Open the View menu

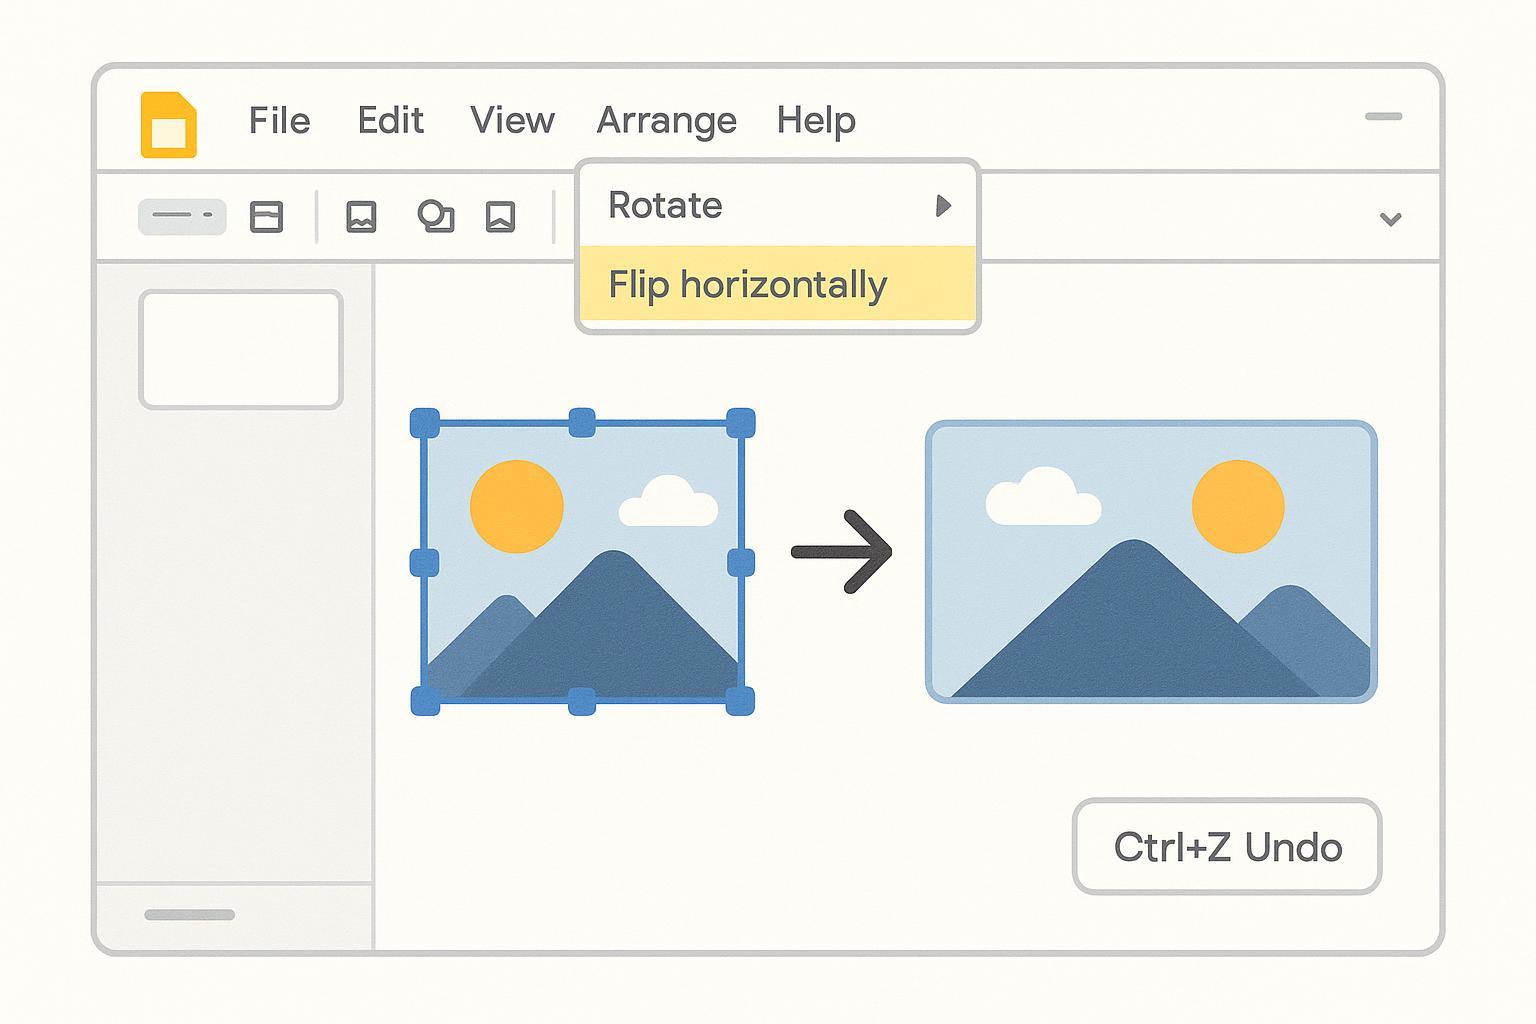click(512, 121)
